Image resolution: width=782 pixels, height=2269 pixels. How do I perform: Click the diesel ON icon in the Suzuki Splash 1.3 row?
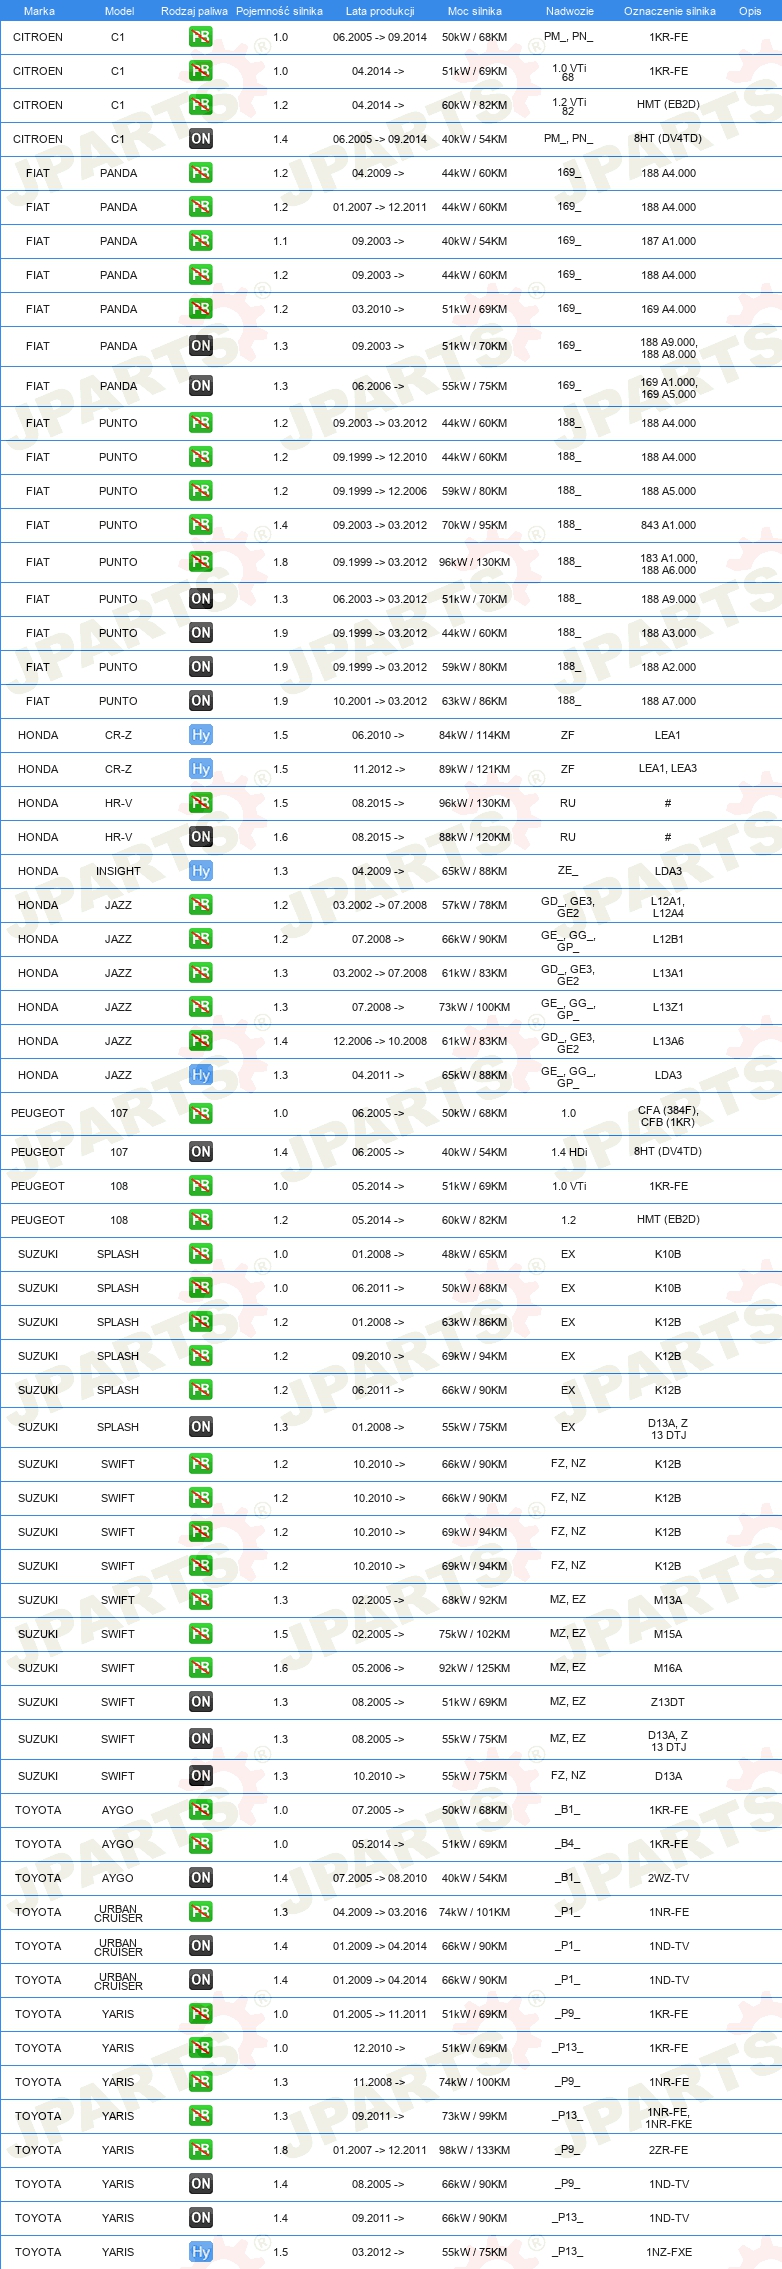pyautogui.click(x=201, y=1427)
